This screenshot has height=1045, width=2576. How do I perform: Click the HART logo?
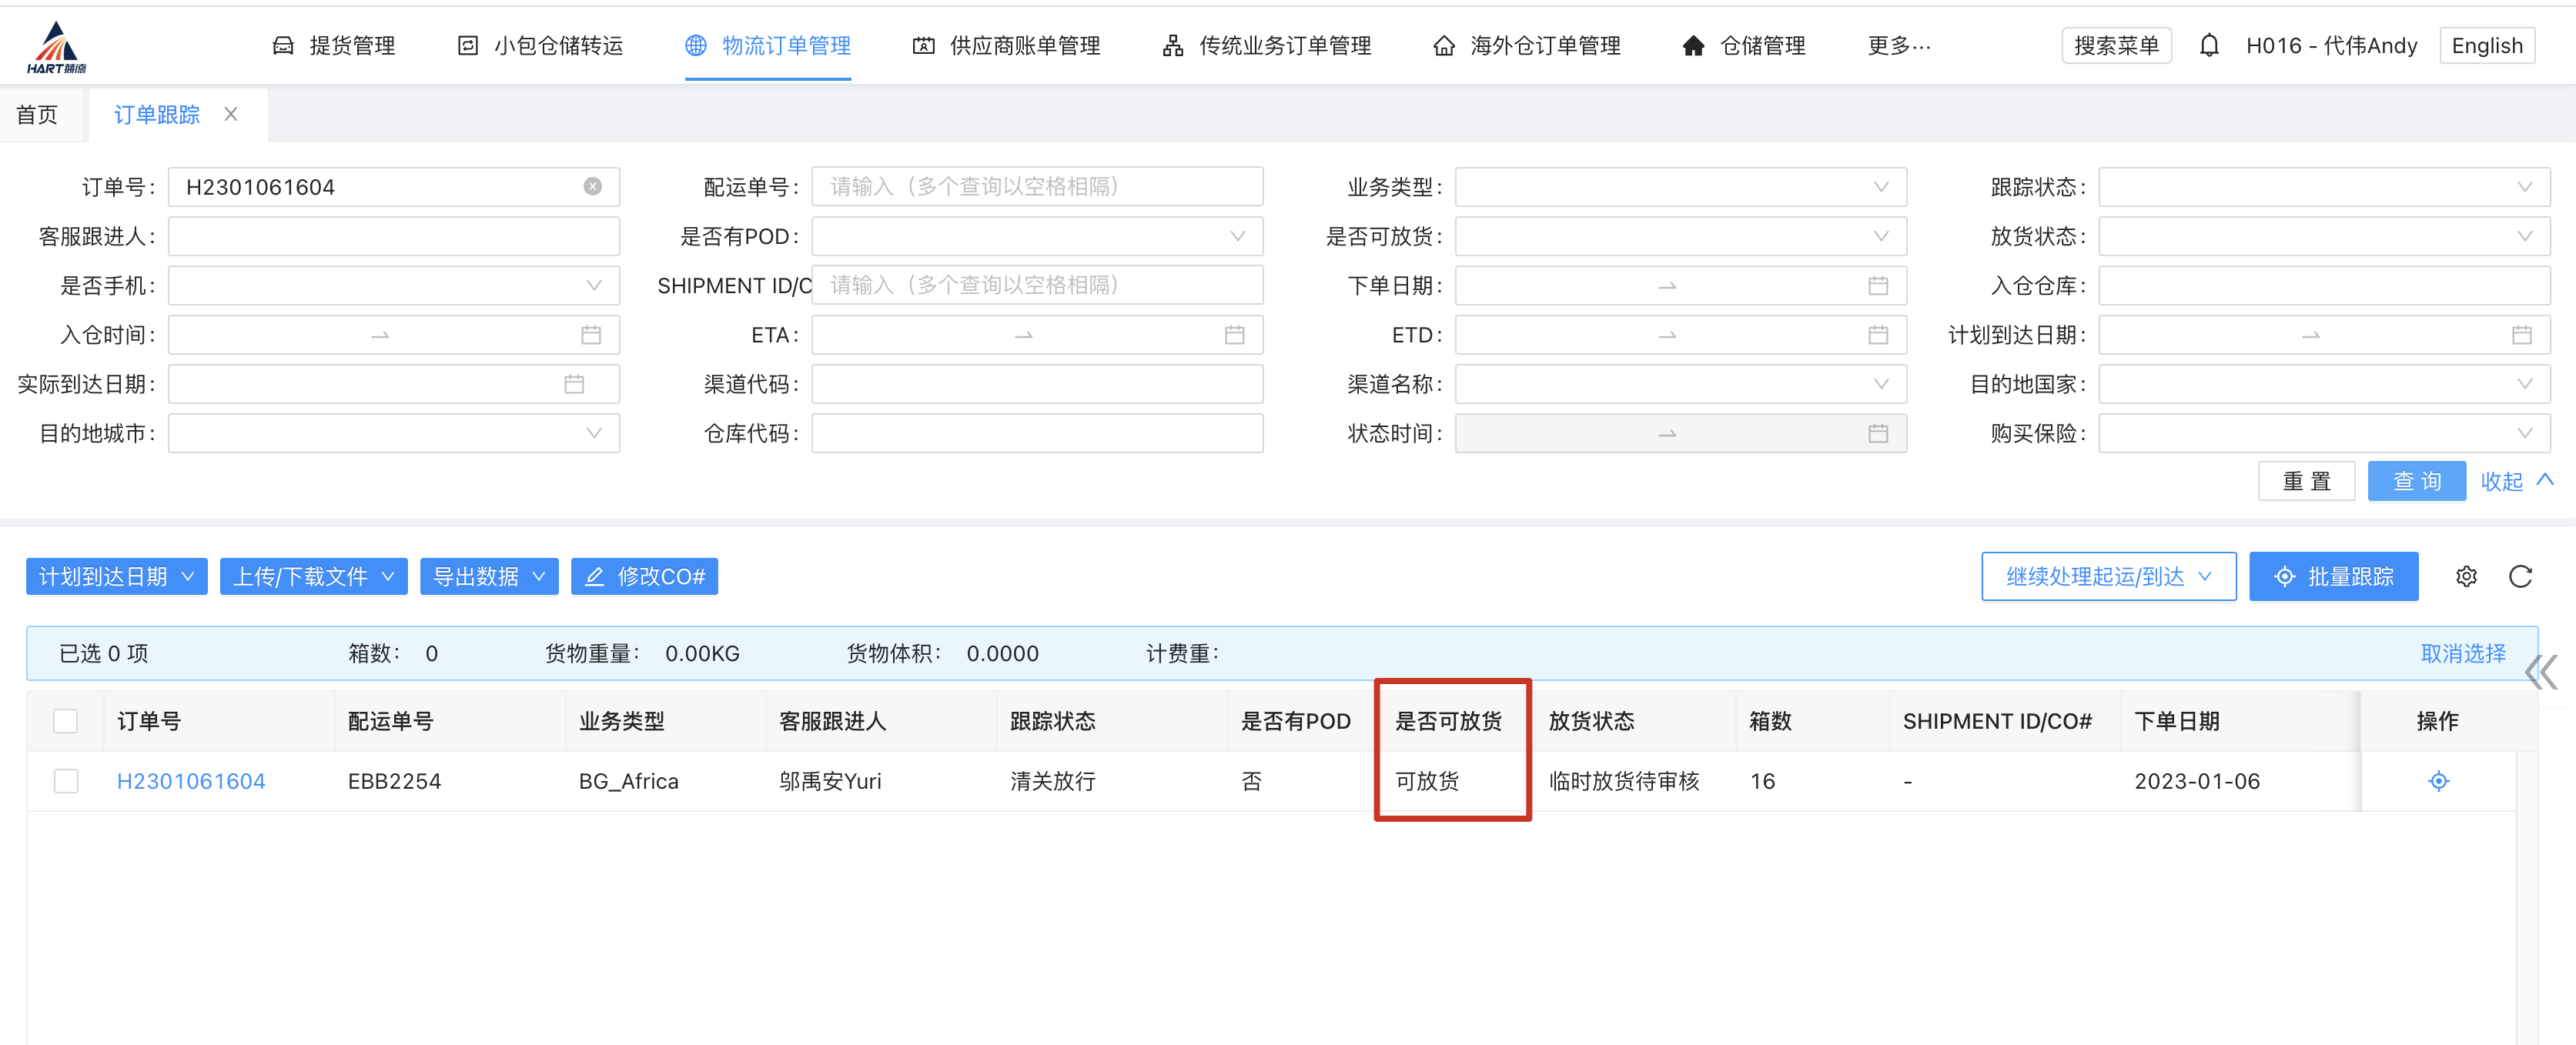pyautogui.click(x=56, y=47)
